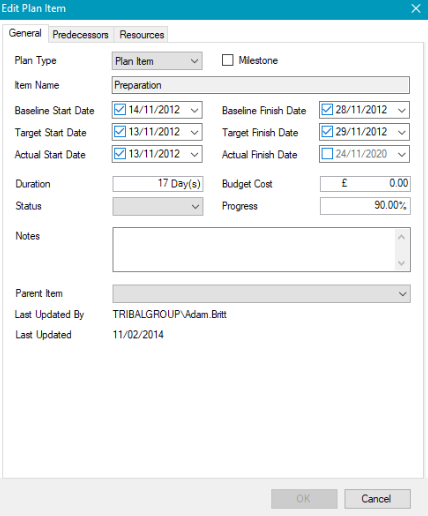Open the Parent Item dropdown
The width and height of the screenshot is (428, 516).
click(x=261, y=294)
